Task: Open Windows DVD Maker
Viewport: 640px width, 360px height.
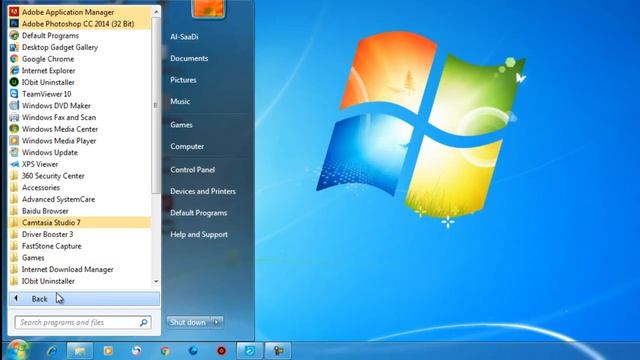Action: 80,106
